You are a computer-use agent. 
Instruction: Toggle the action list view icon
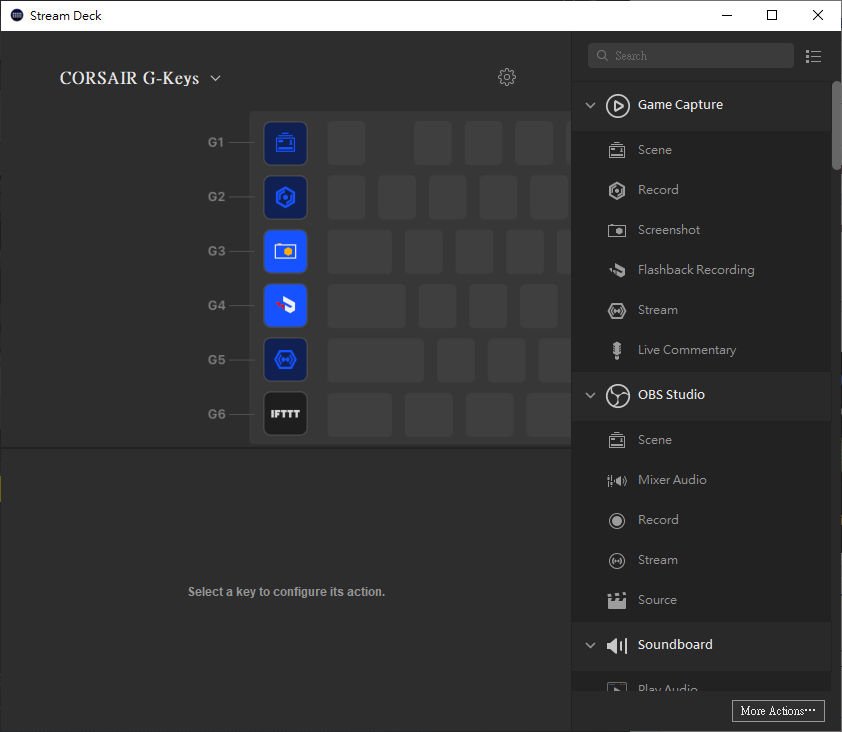tap(813, 56)
